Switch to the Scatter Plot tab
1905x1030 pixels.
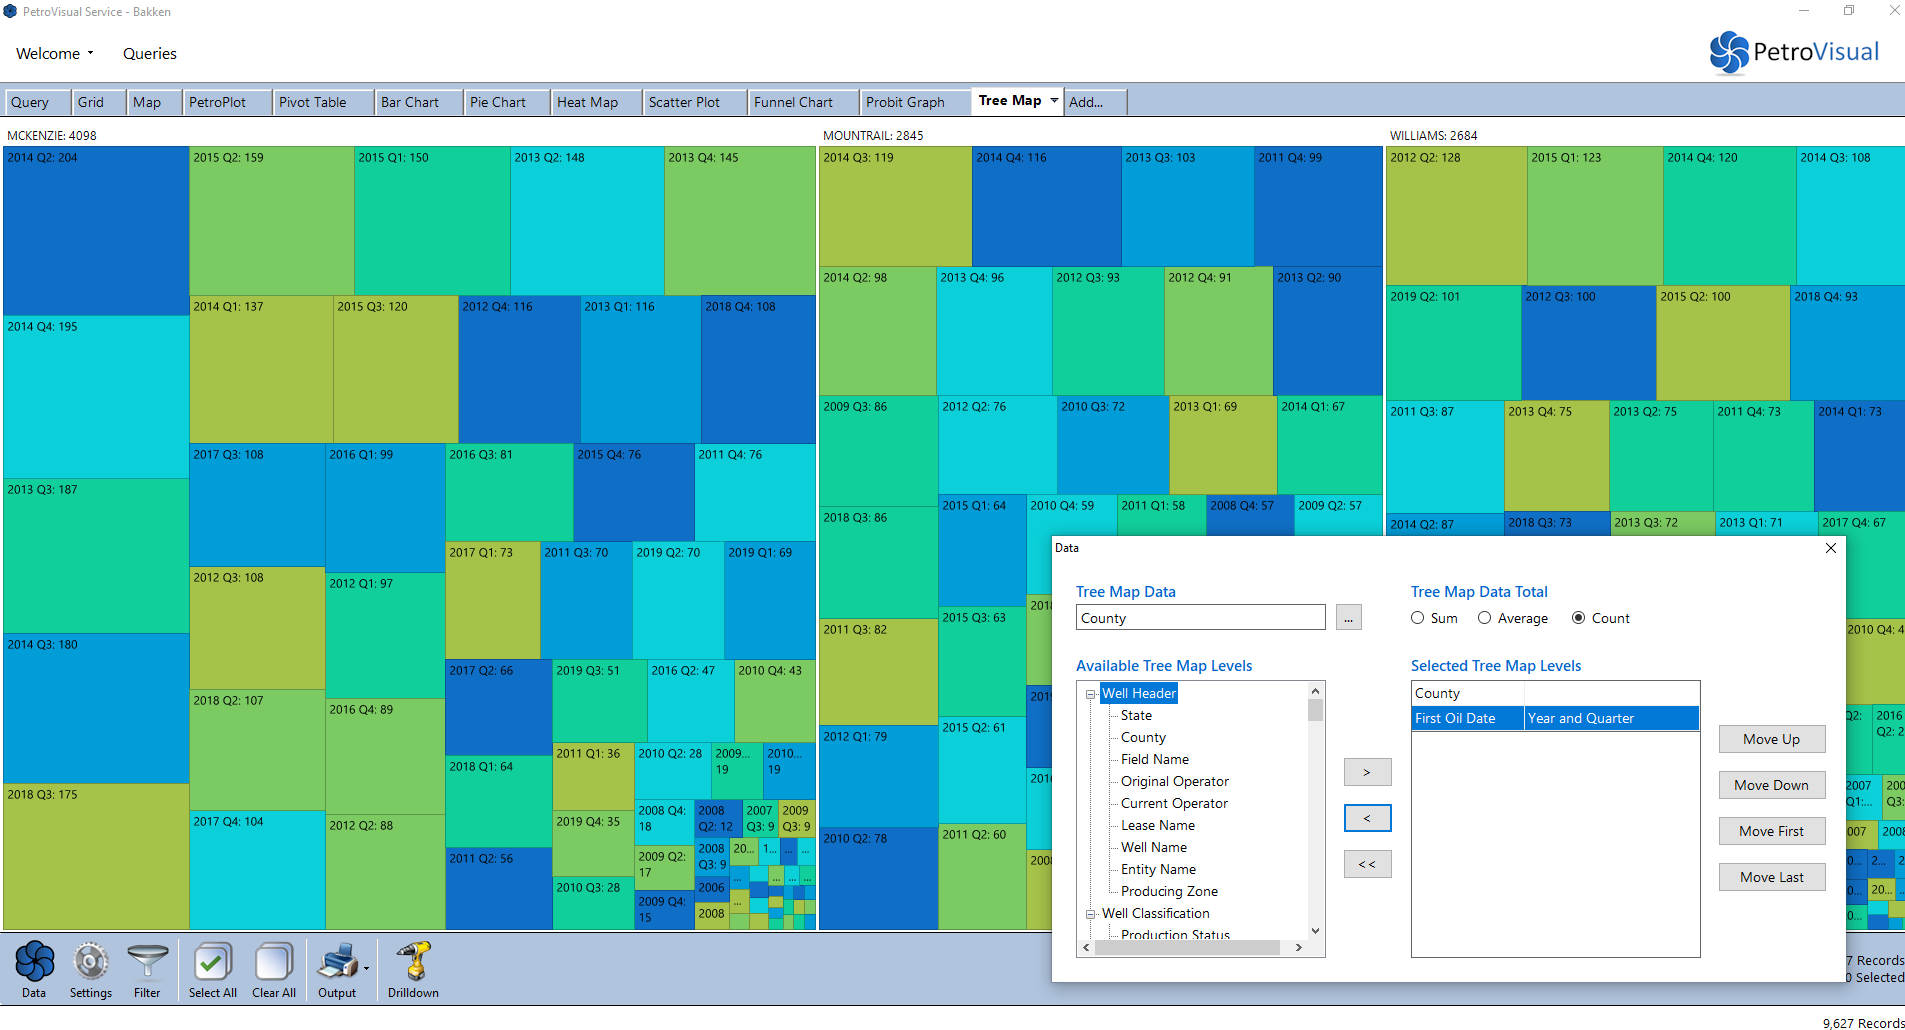tap(684, 102)
